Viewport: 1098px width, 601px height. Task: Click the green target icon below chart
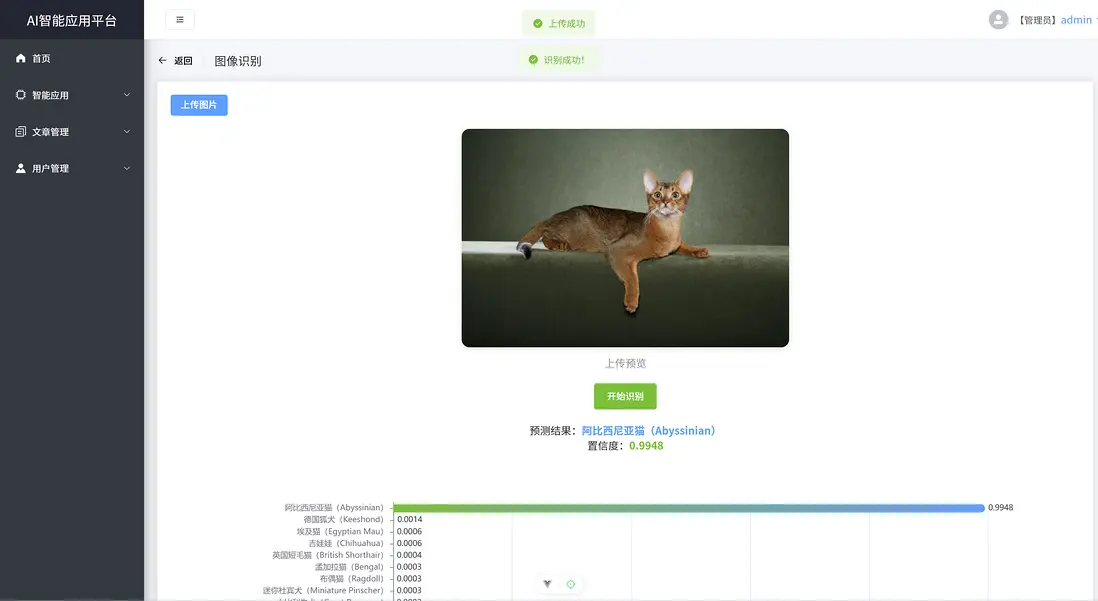[571, 583]
